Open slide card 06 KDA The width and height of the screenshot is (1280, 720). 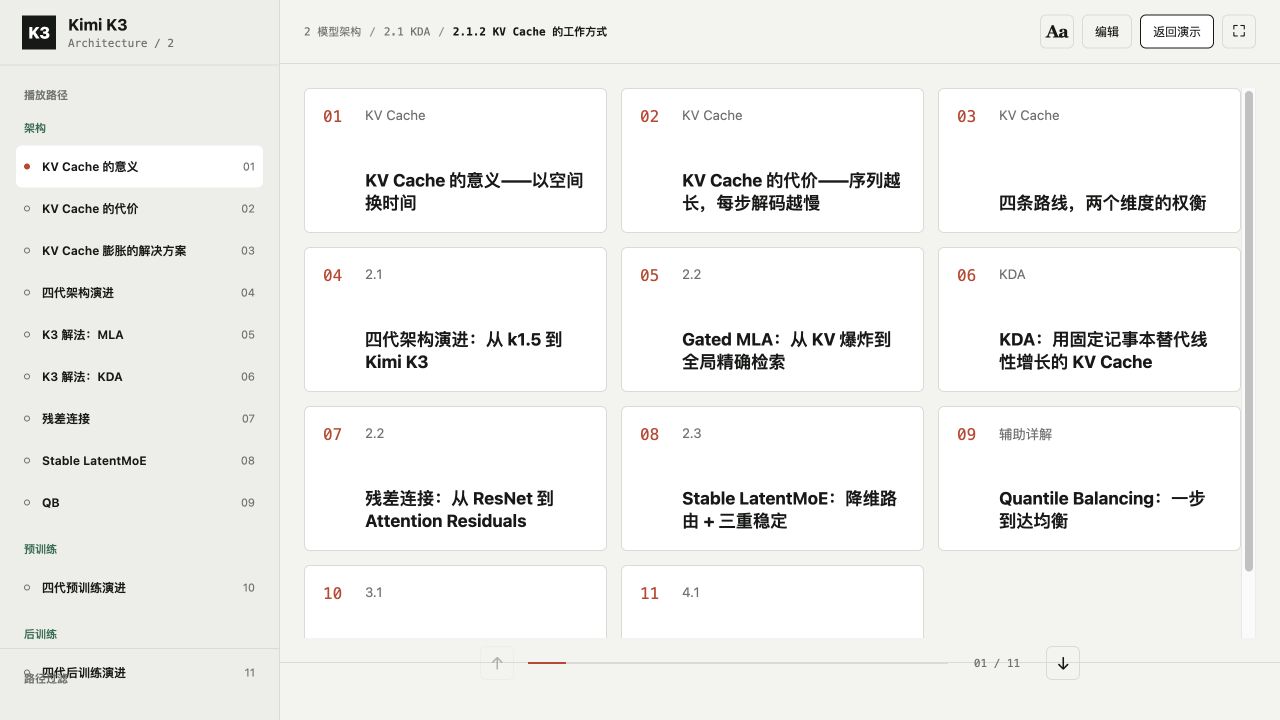1089,319
